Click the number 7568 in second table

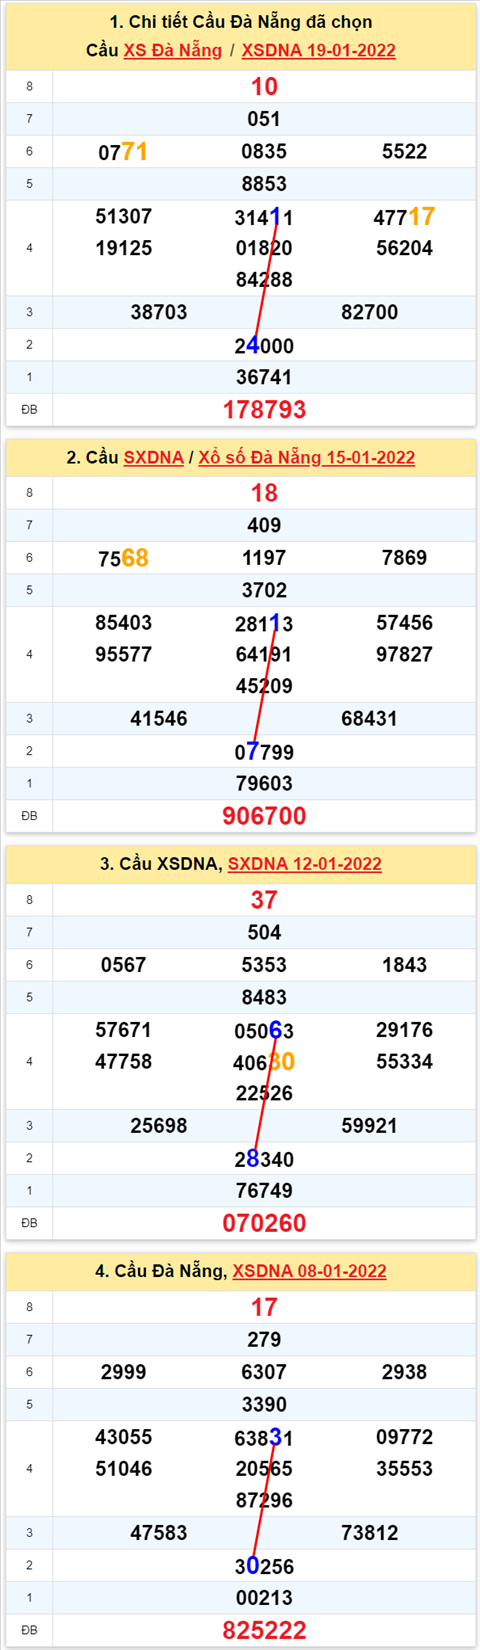click(123, 558)
